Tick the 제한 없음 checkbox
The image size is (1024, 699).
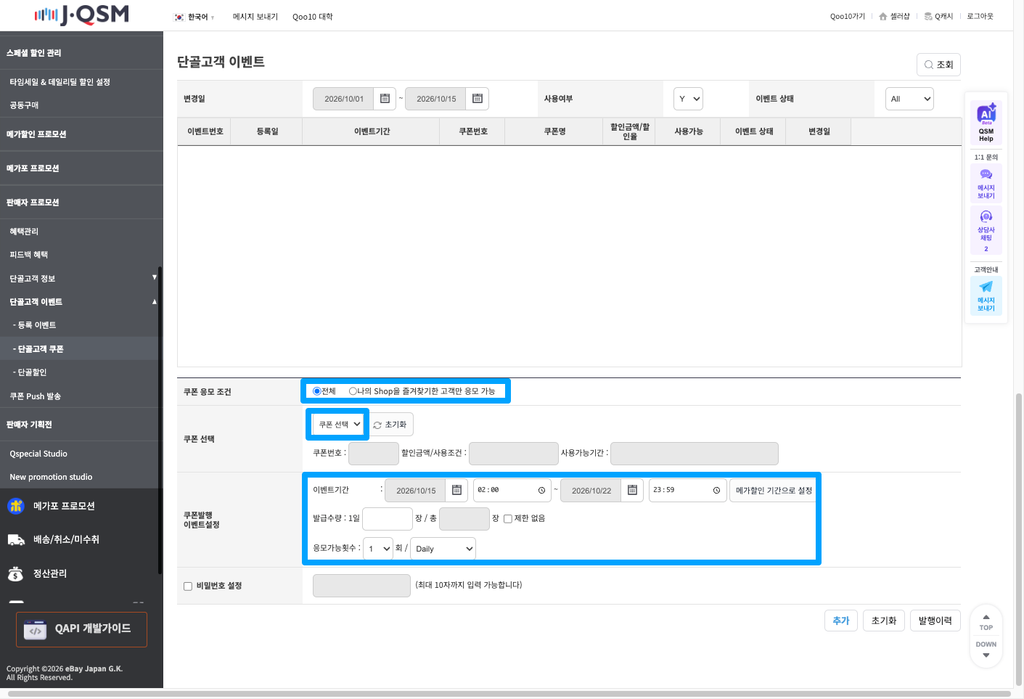tap(507, 519)
